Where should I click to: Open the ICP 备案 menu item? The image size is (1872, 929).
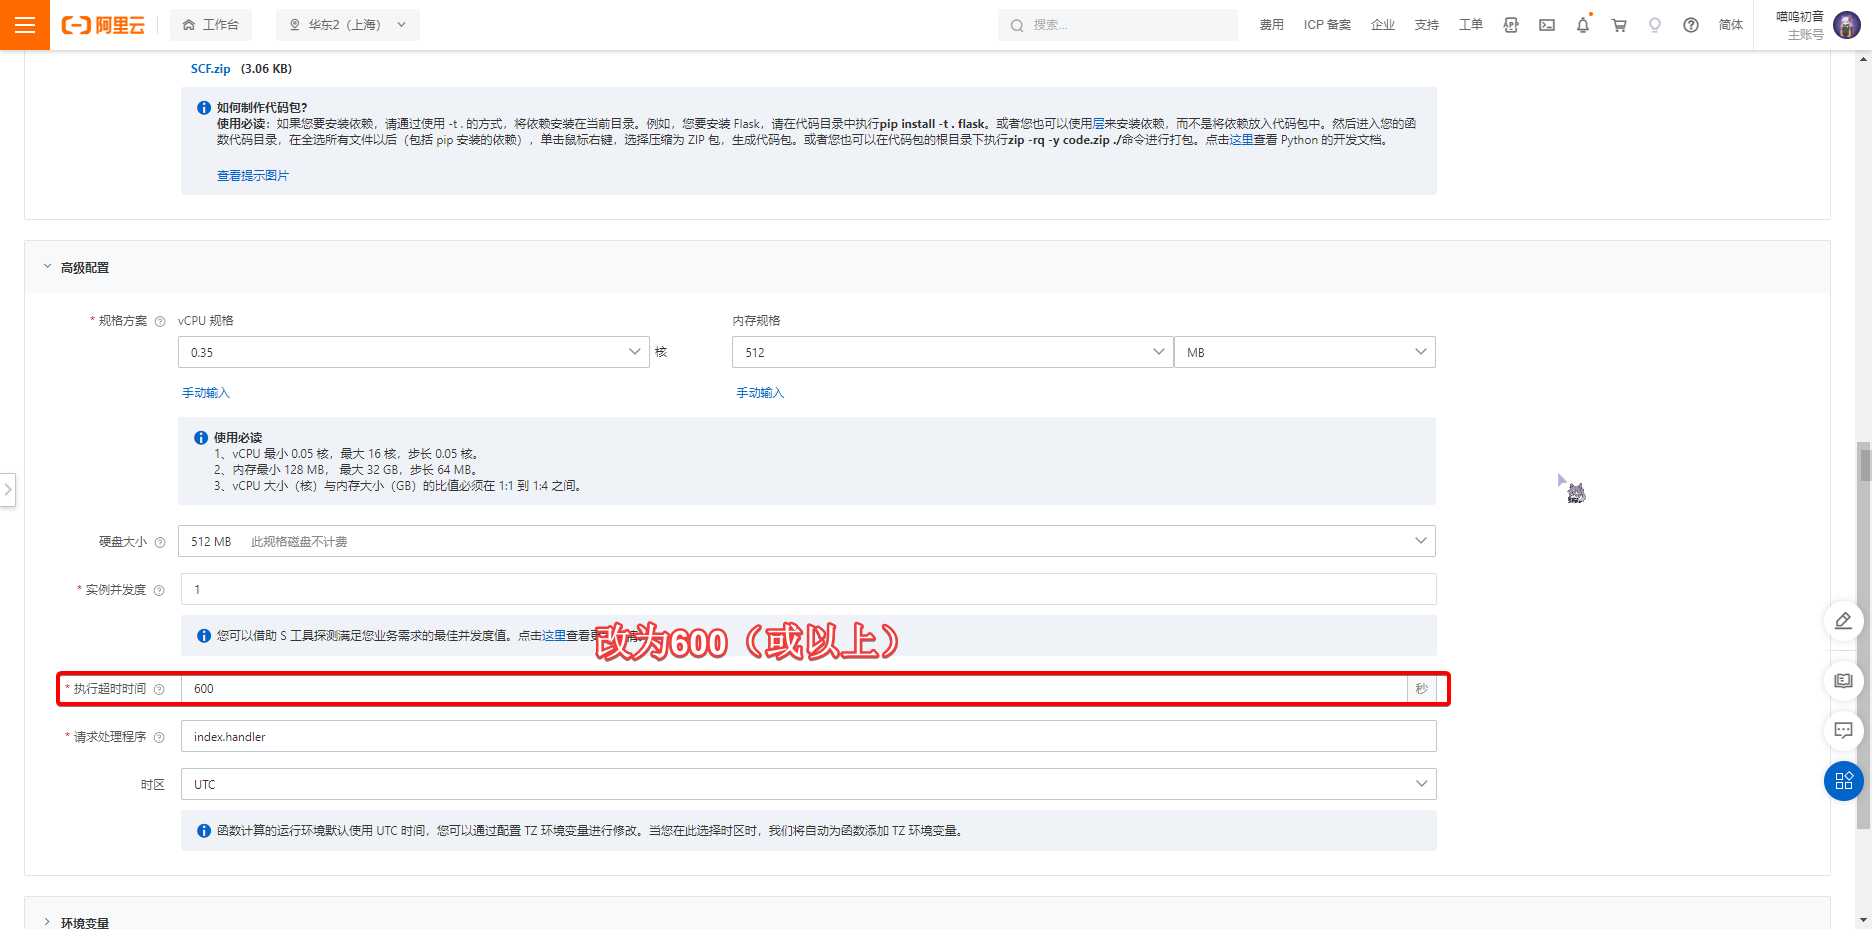tap(1327, 25)
